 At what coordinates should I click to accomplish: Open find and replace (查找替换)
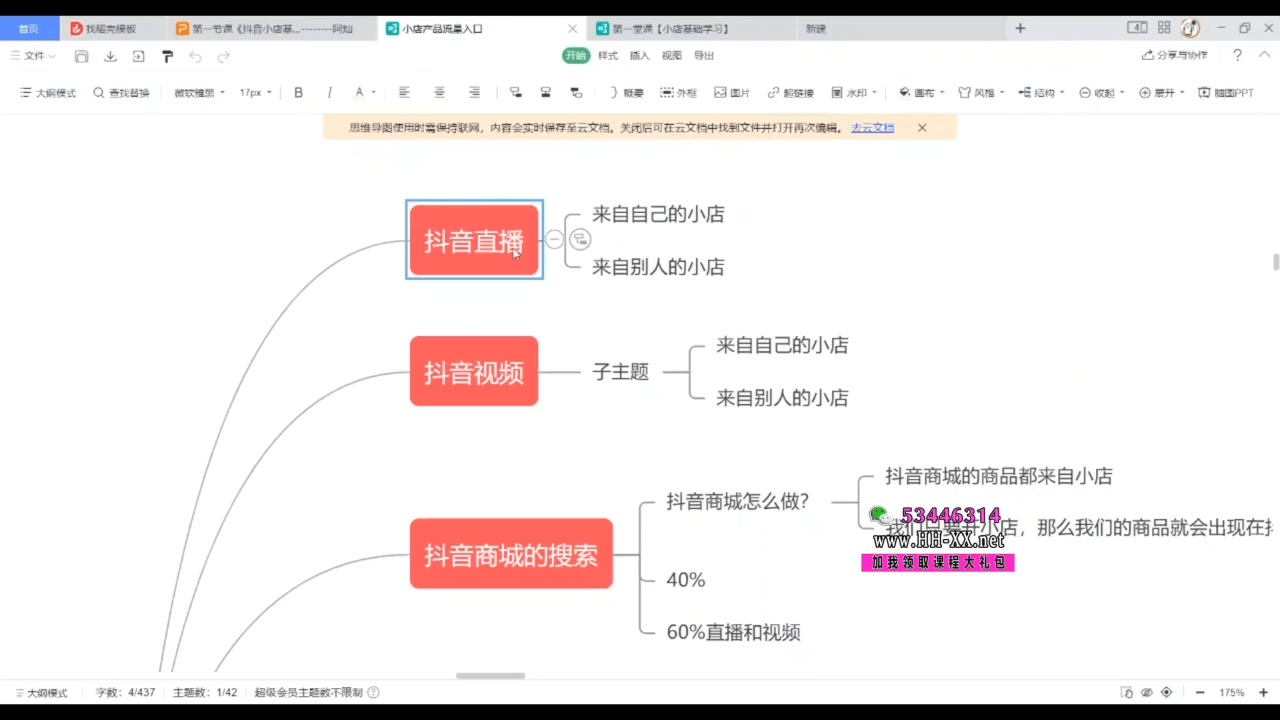click(121, 92)
